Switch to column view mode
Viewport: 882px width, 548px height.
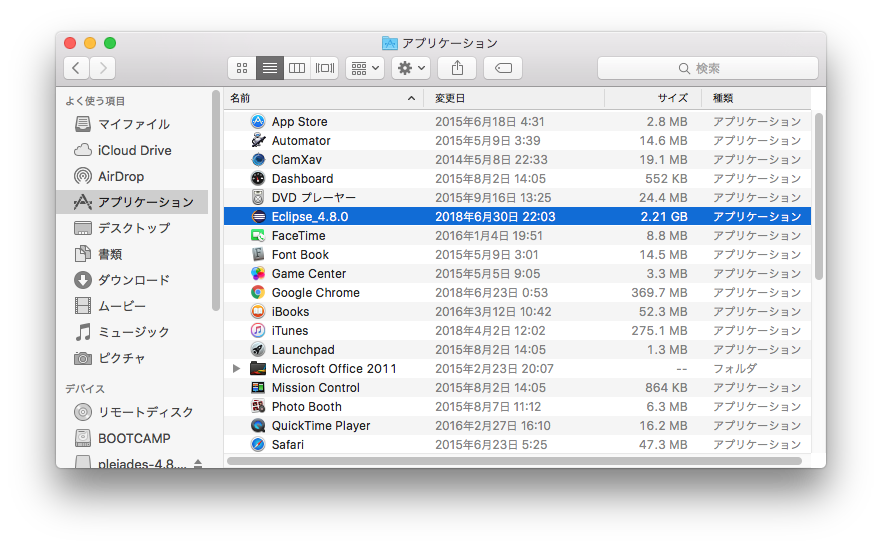pos(297,68)
